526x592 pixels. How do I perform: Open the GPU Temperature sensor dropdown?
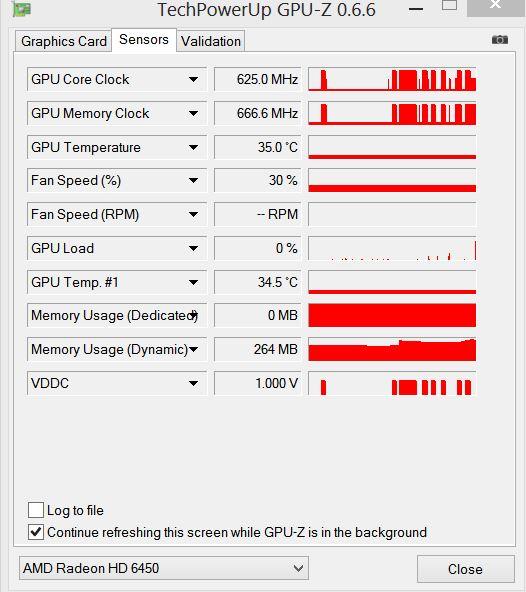193,147
